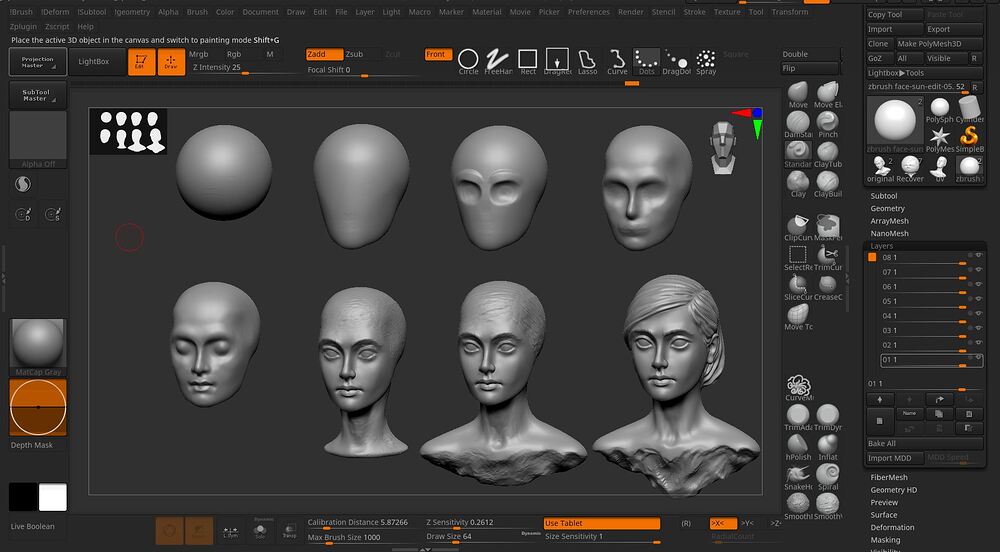1000x552 pixels.
Task: Expand the Geometry subpalette
Action: coord(887,208)
